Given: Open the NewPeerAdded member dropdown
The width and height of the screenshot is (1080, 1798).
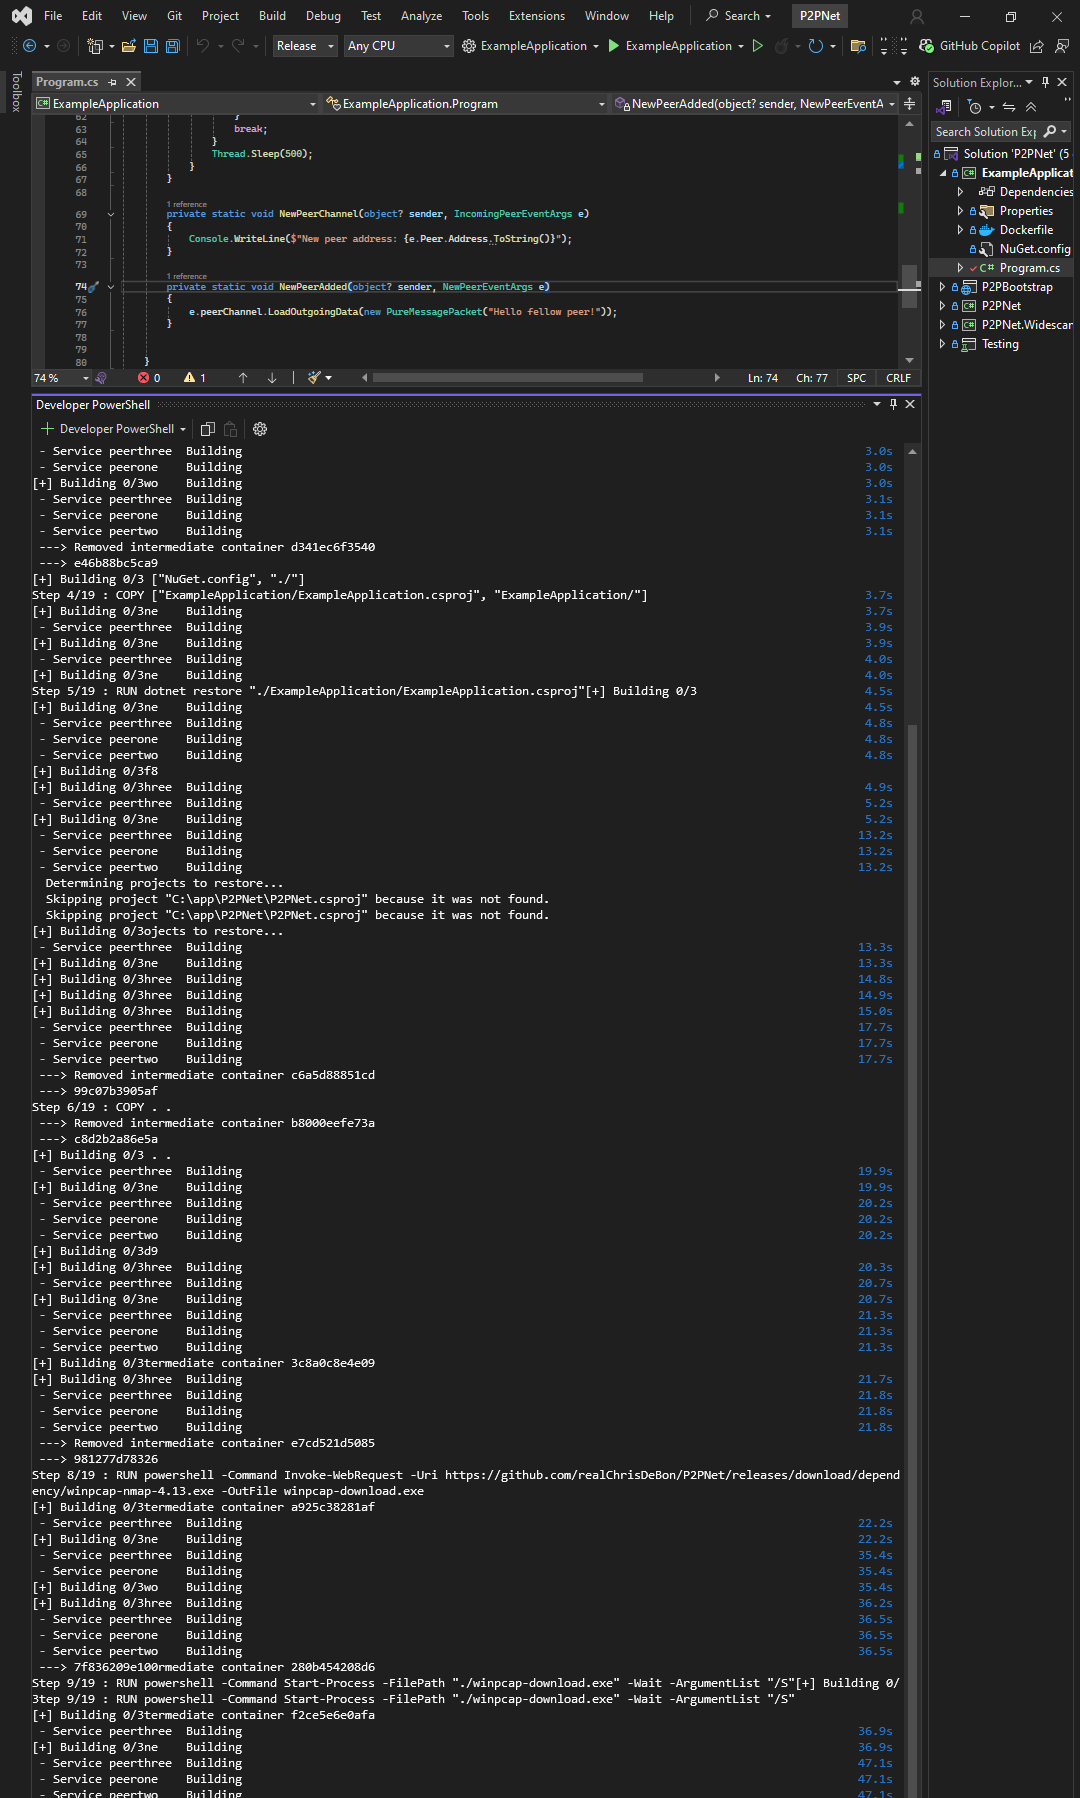Looking at the screenshot, I should [x=755, y=104].
